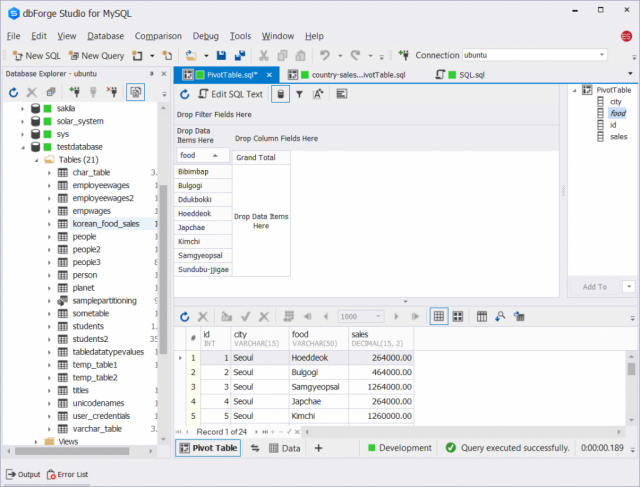Select the sales field in field list
Viewport: 640px width, 487px height.
(618, 137)
